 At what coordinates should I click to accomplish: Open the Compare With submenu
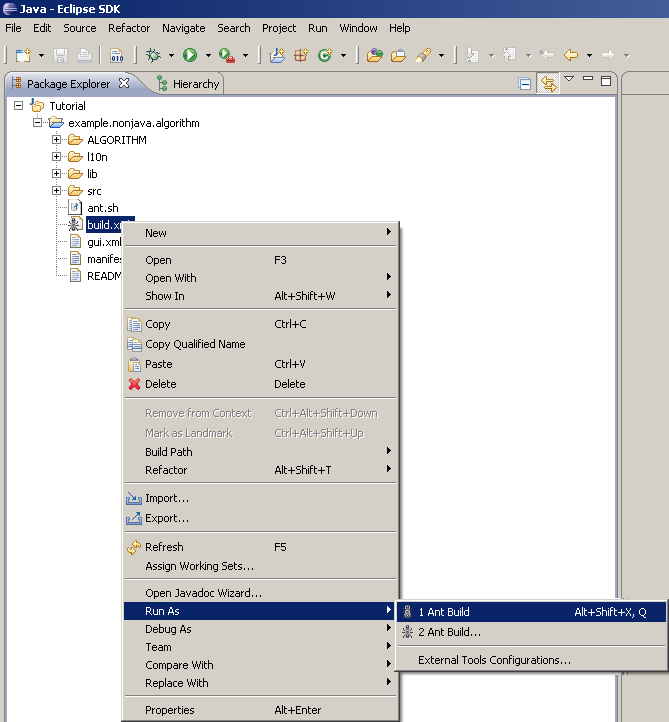[261, 665]
